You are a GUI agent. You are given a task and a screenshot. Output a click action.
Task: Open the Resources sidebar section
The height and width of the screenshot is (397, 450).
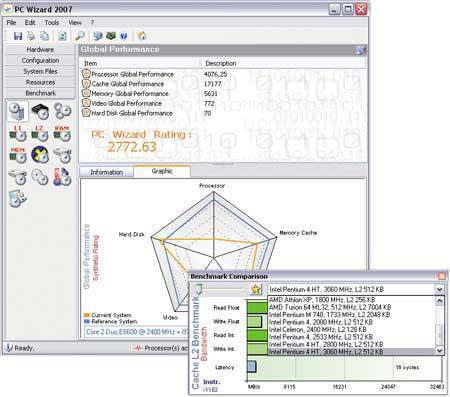(x=40, y=82)
